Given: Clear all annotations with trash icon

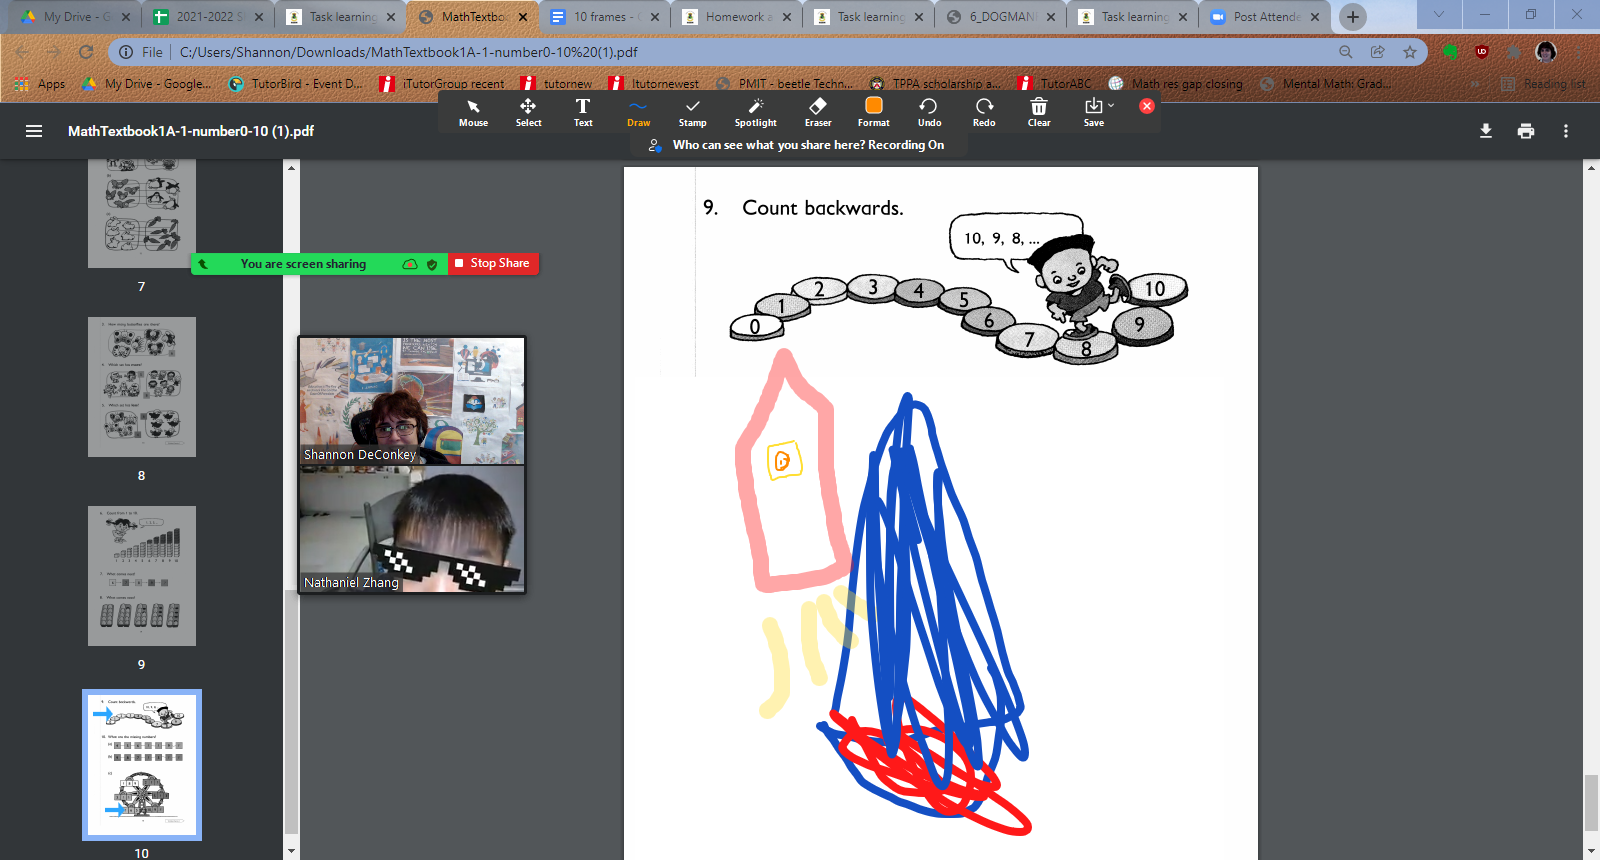Looking at the screenshot, I should (x=1039, y=112).
